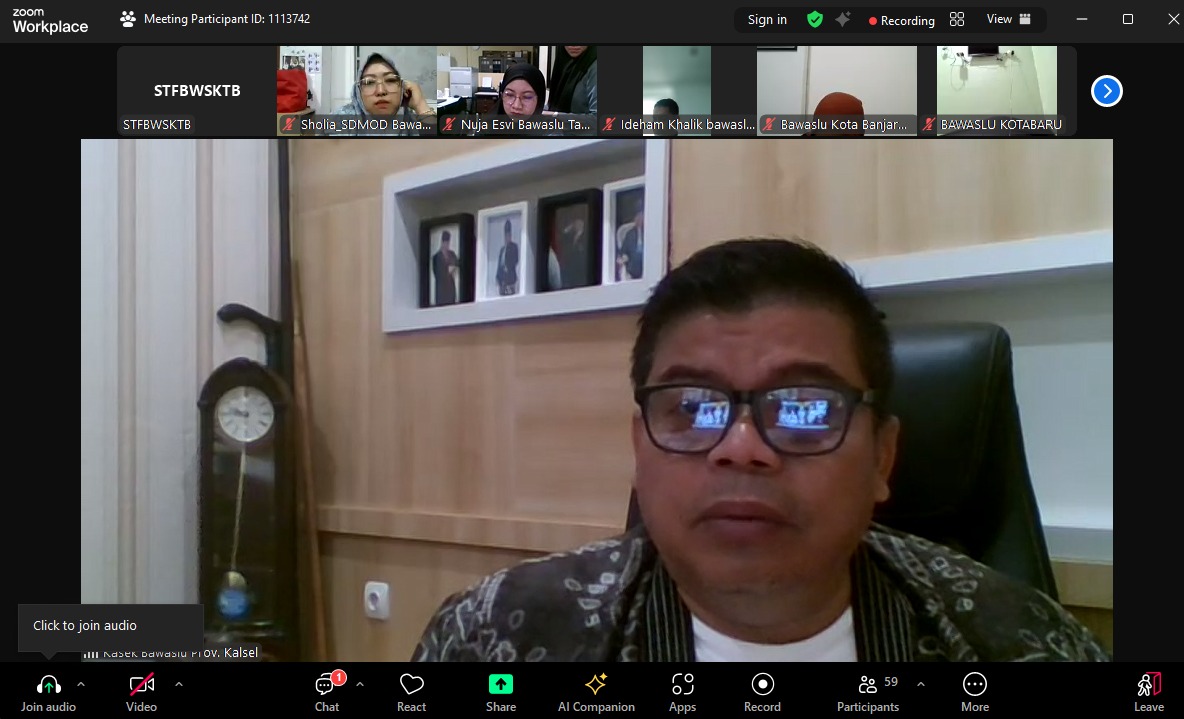Click the participant count 59

click(x=891, y=682)
